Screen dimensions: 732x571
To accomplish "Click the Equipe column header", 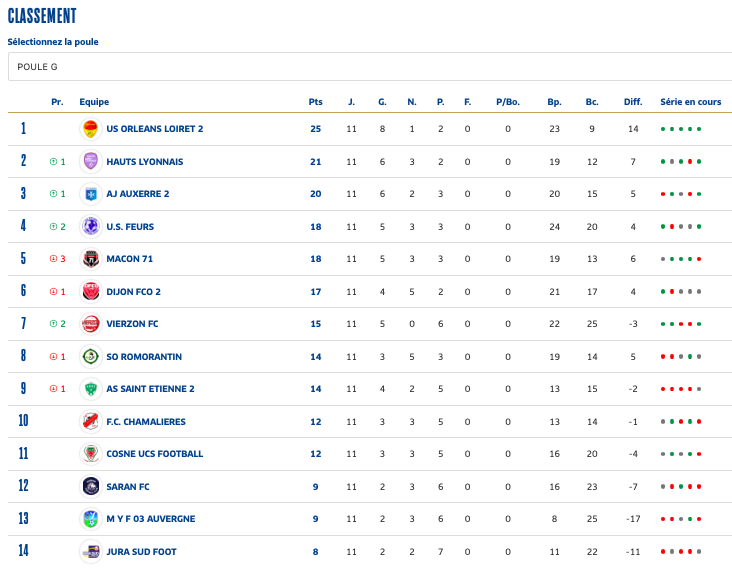I will tap(94, 102).
